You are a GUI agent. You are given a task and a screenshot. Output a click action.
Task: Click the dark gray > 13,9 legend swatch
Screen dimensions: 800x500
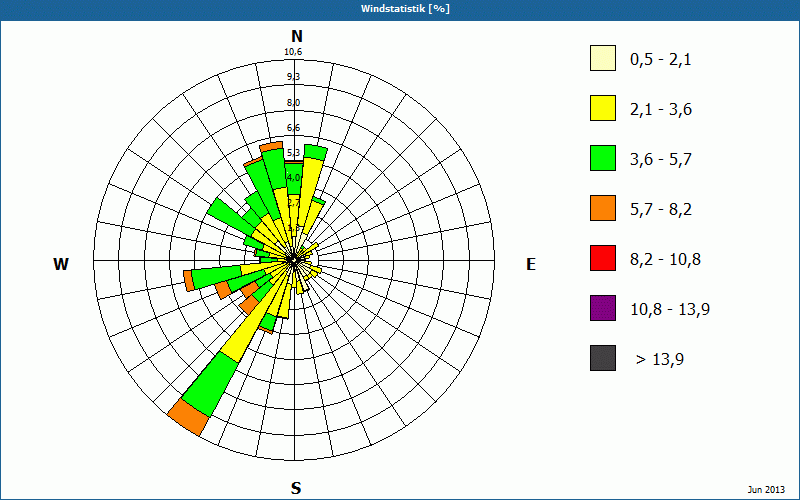point(603,358)
